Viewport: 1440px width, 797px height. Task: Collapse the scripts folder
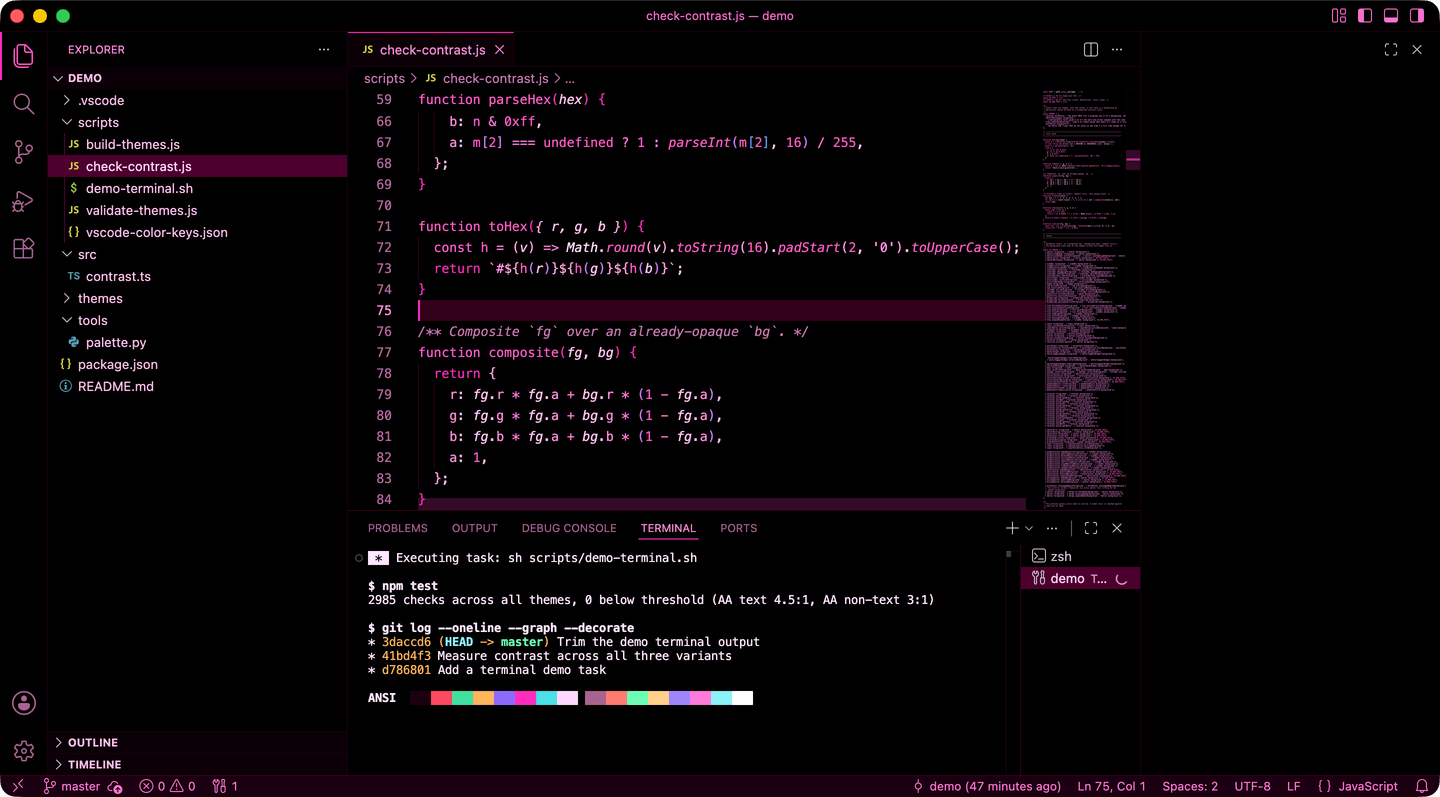198,122
